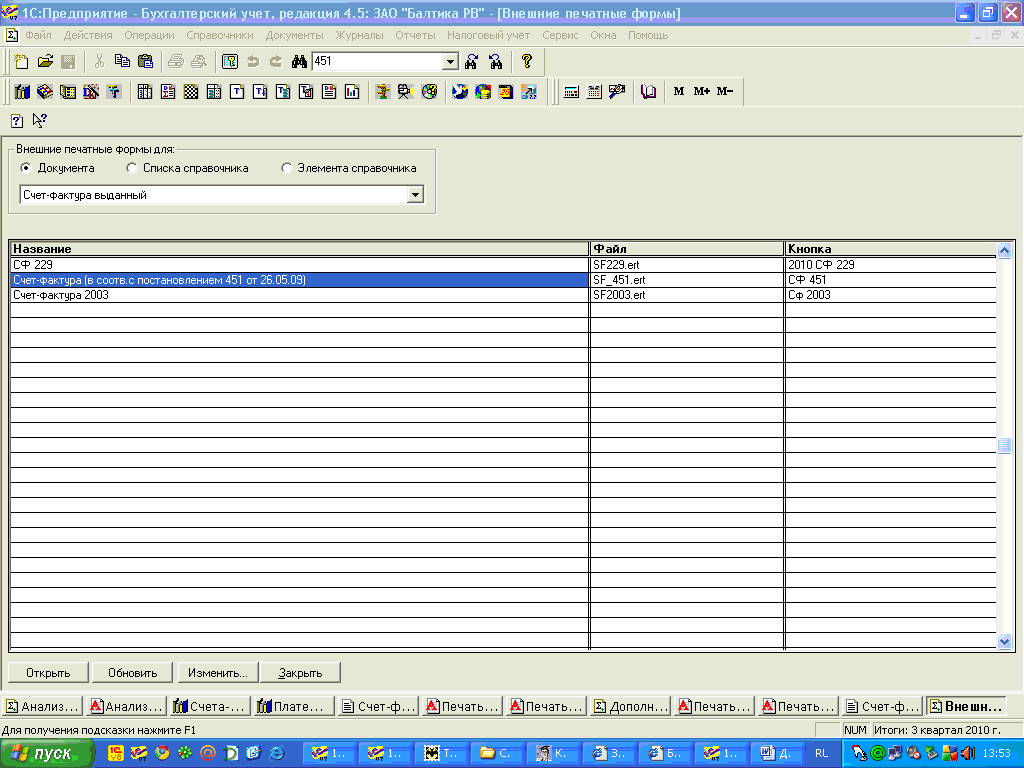The height and width of the screenshot is (768, 1024).
Task: Click the Открыть button
Action: coord(48,673)
